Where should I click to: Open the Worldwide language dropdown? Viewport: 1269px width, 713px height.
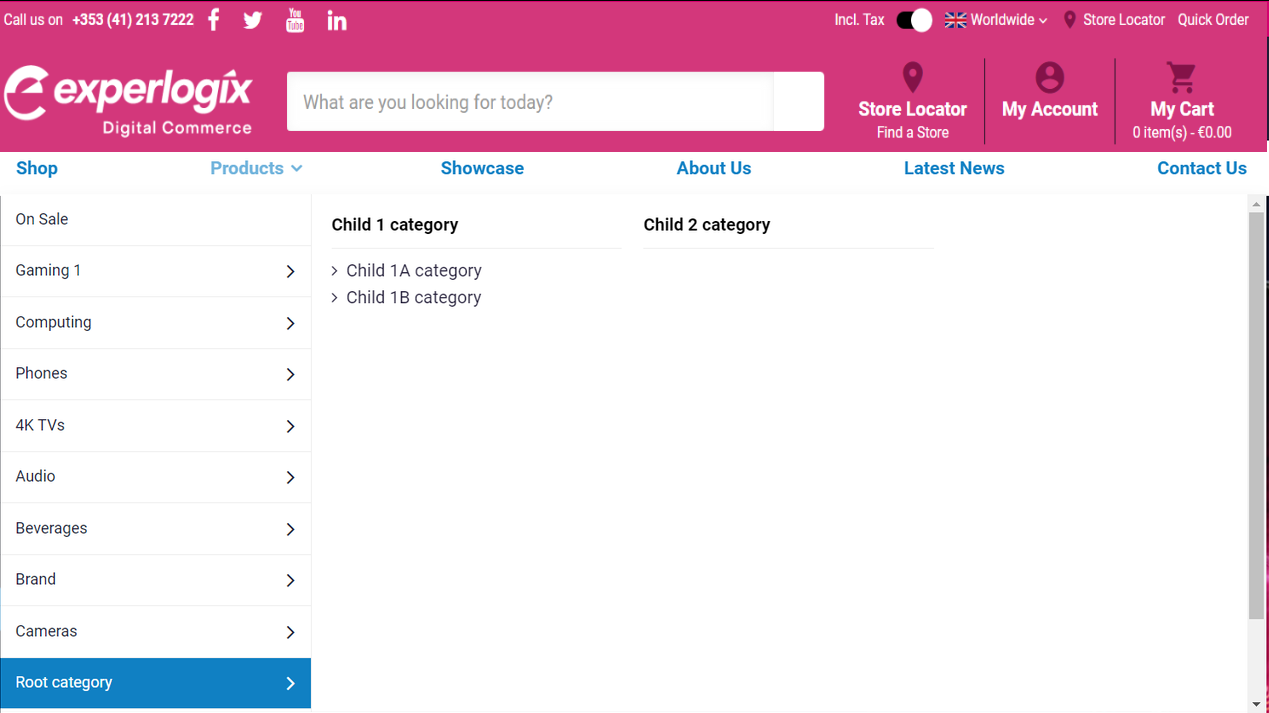click(996, 20)
